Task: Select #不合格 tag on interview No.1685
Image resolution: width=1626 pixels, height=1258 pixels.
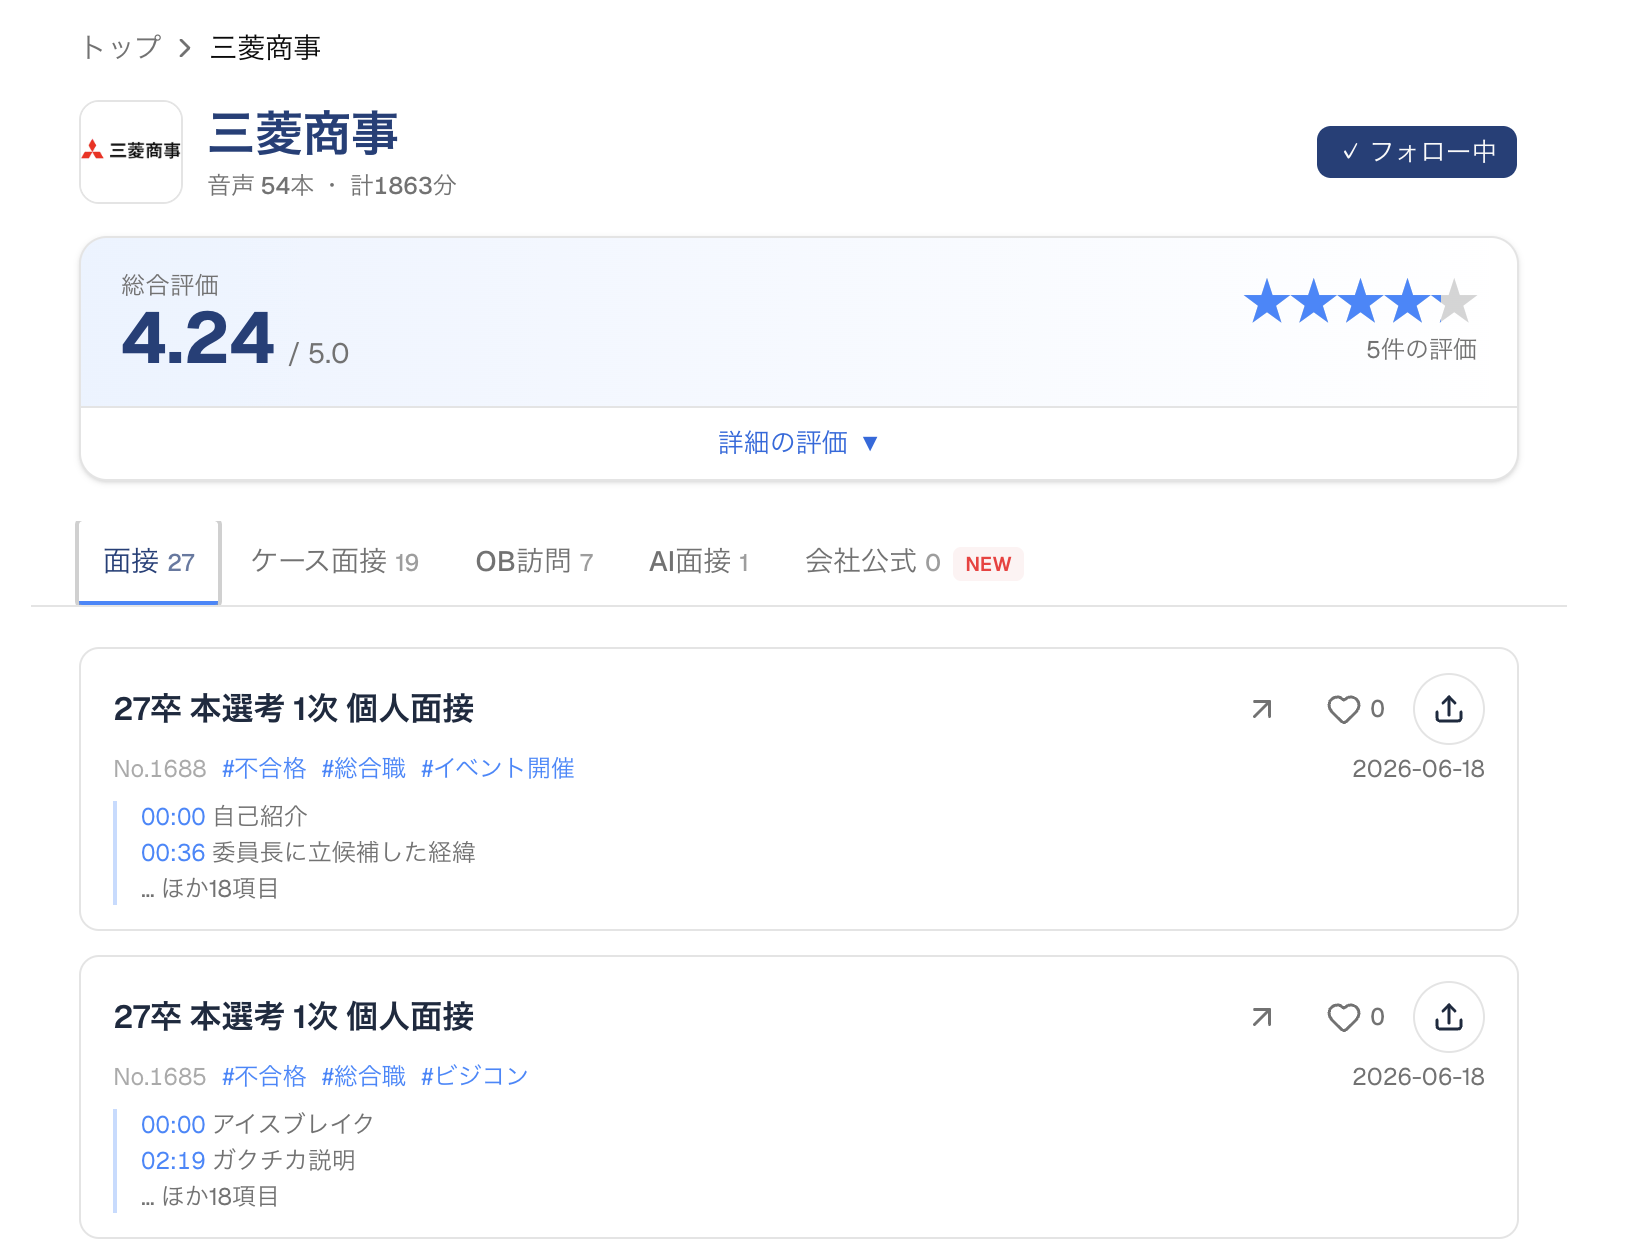Action: (x=264, y=1076)
